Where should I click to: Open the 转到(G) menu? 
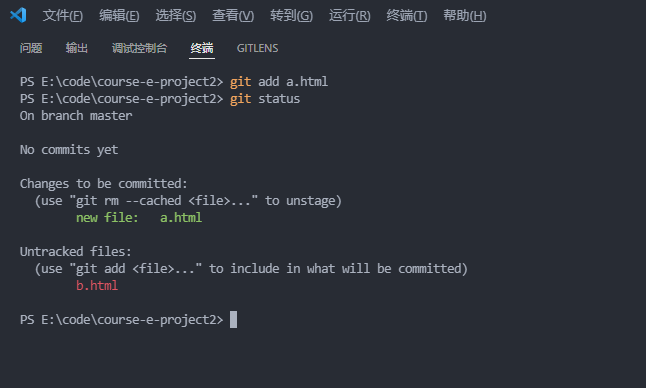(291, 16)
